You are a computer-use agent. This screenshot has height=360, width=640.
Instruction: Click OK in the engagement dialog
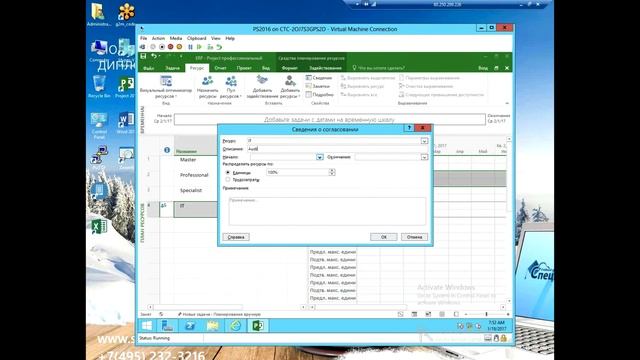[383, 237]
